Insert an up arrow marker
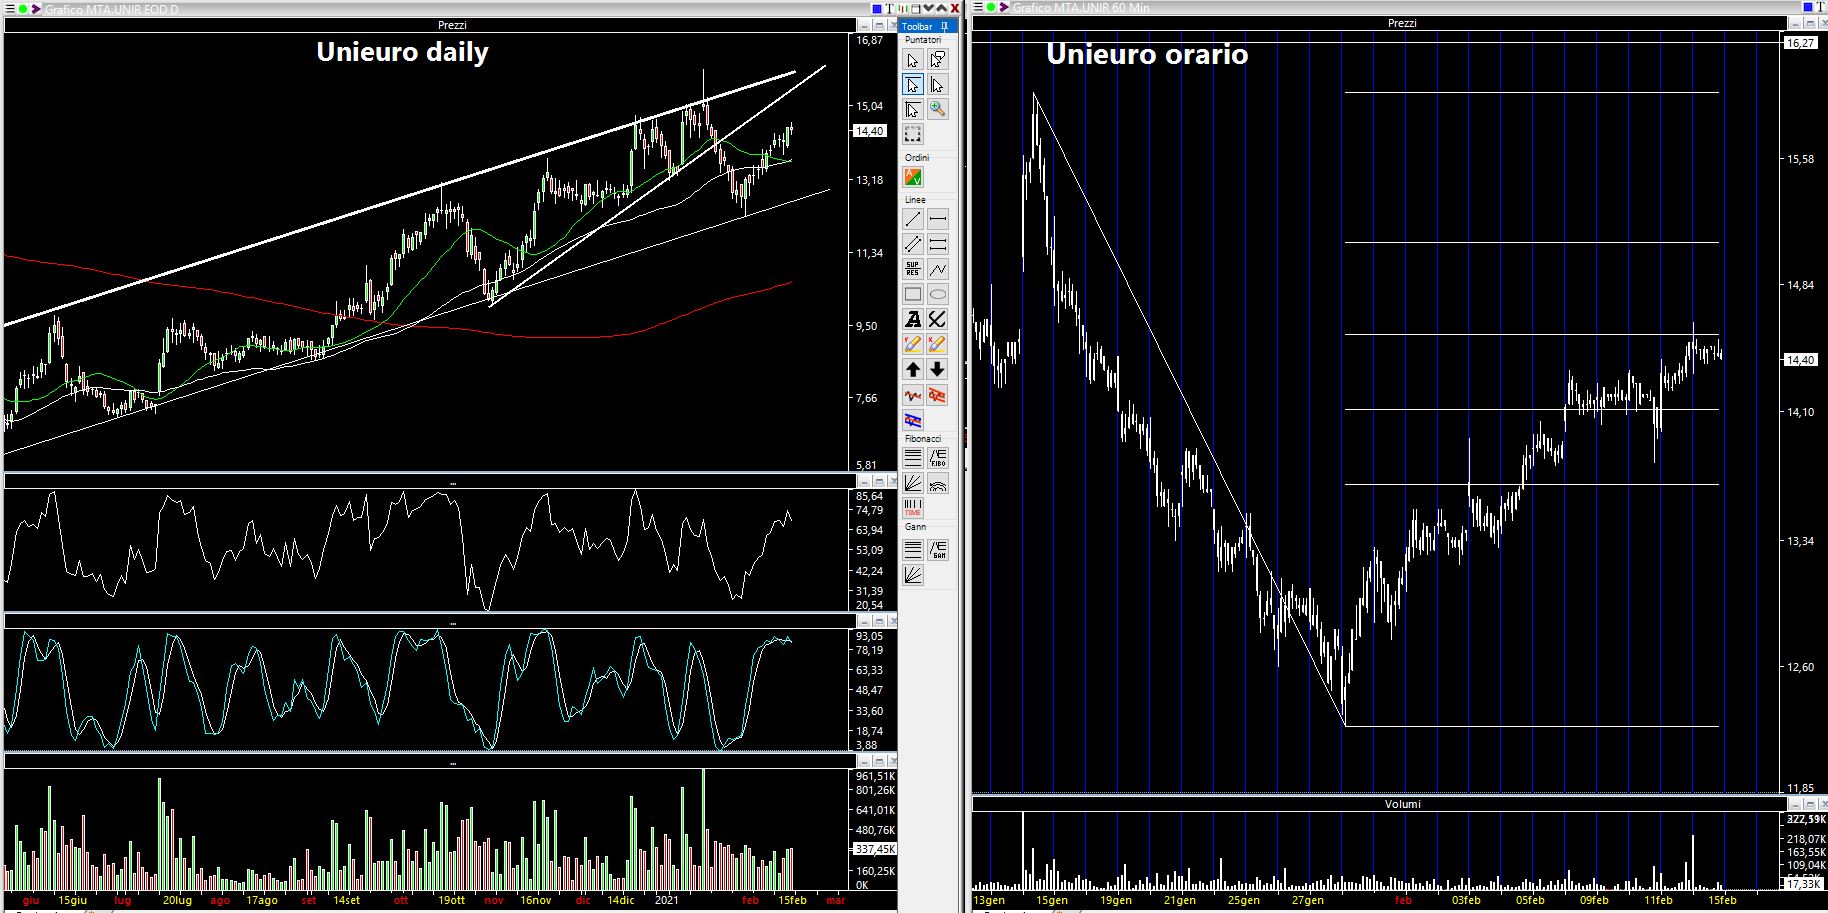 (913, 370)
